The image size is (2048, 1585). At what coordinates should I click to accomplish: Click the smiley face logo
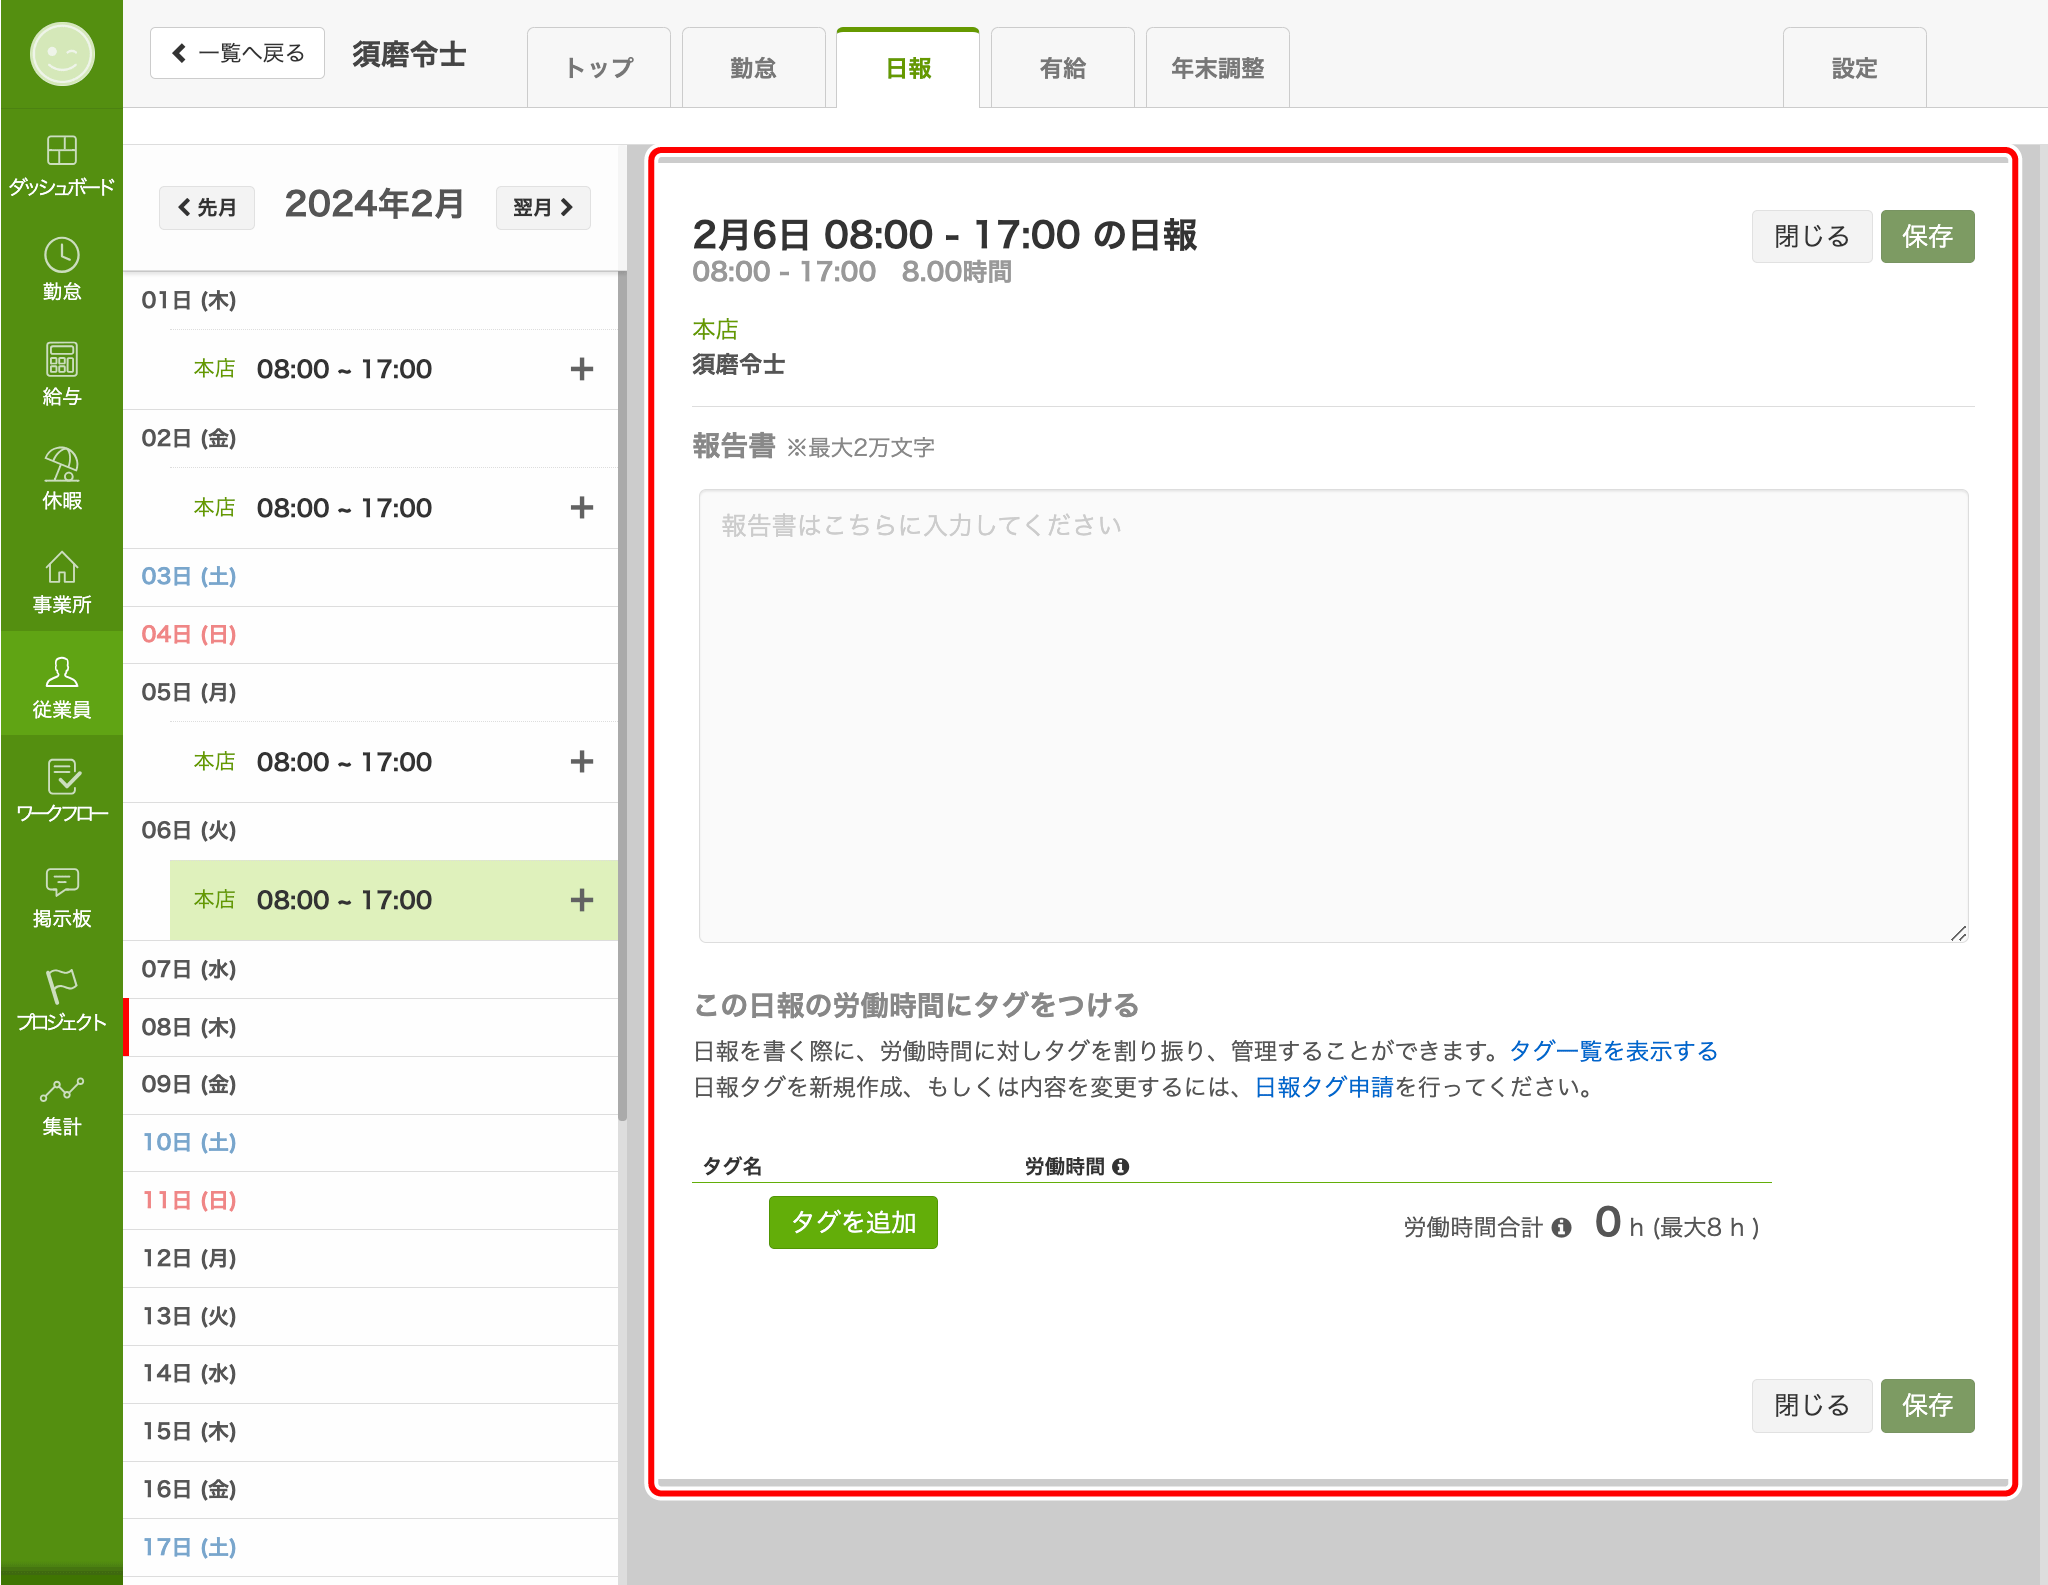(62, 54)
